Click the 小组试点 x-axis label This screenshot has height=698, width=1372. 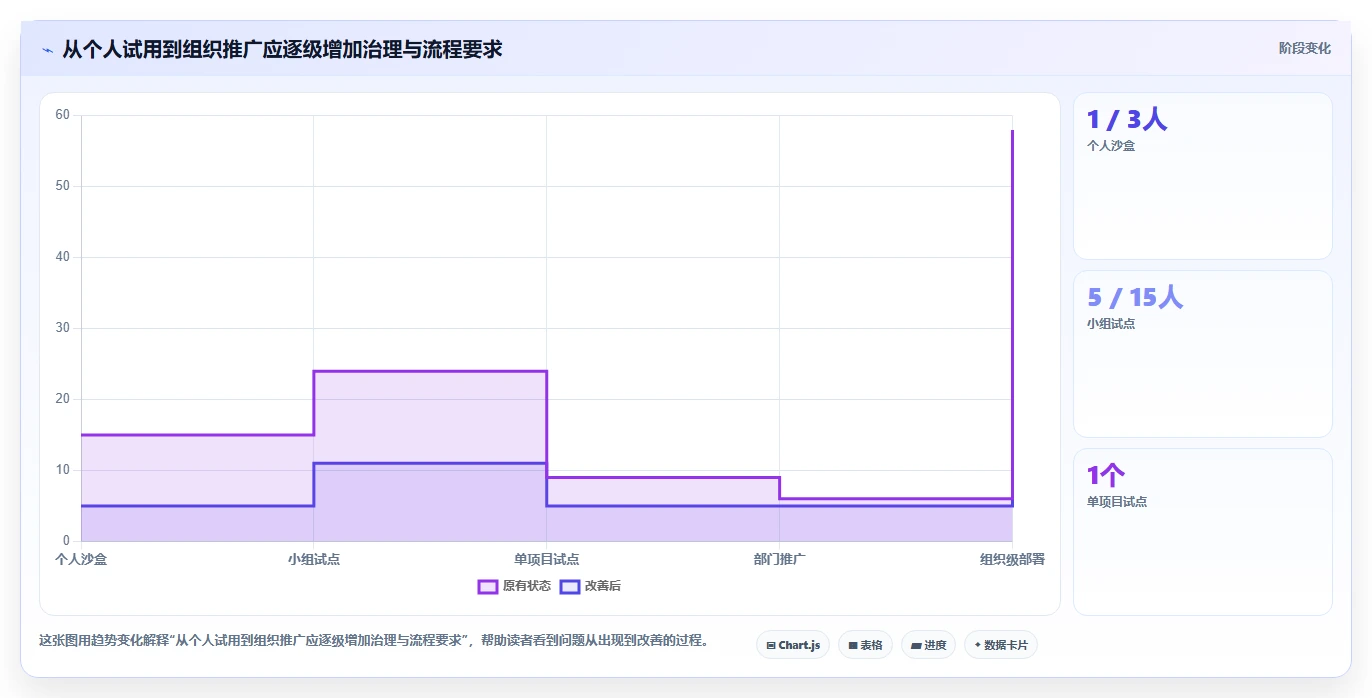click(x=314, y=559)
